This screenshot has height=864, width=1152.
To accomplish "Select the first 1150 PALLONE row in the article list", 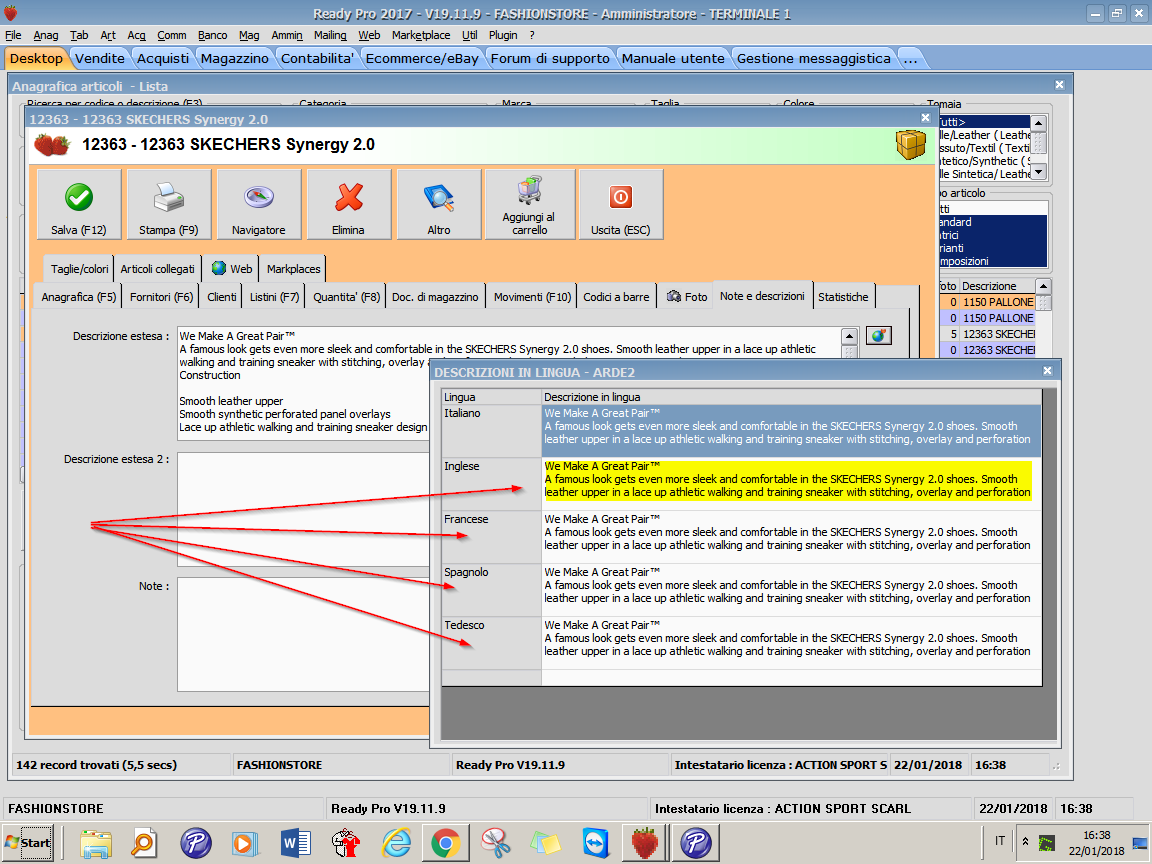I will (987, 302).
